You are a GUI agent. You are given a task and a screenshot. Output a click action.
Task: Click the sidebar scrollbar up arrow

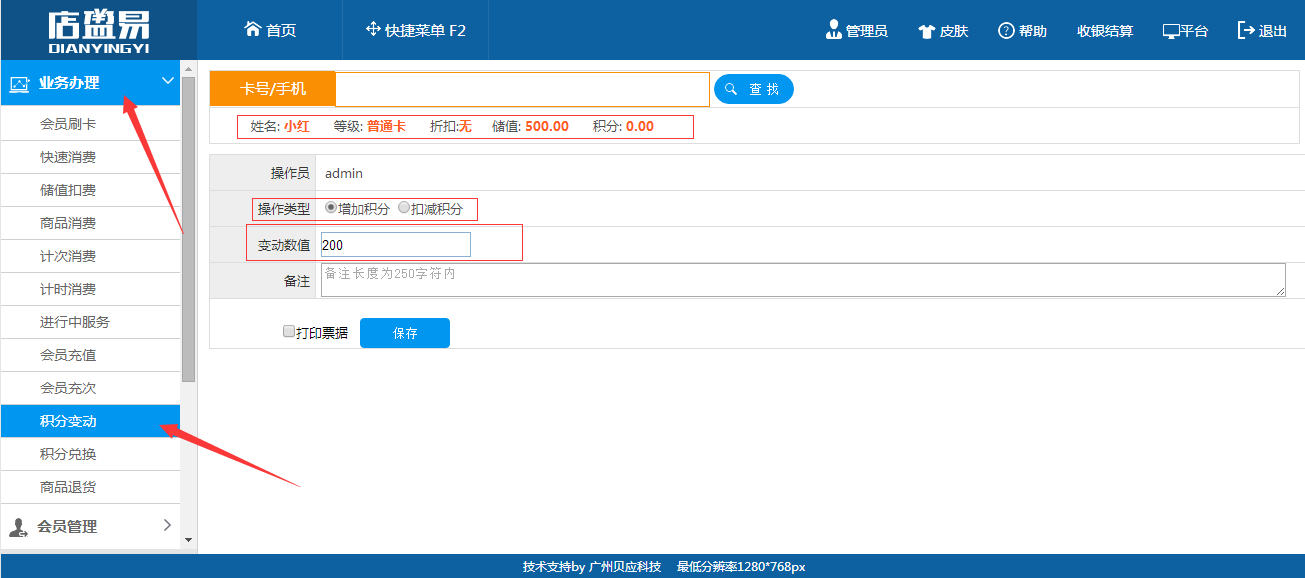point(188,69)
